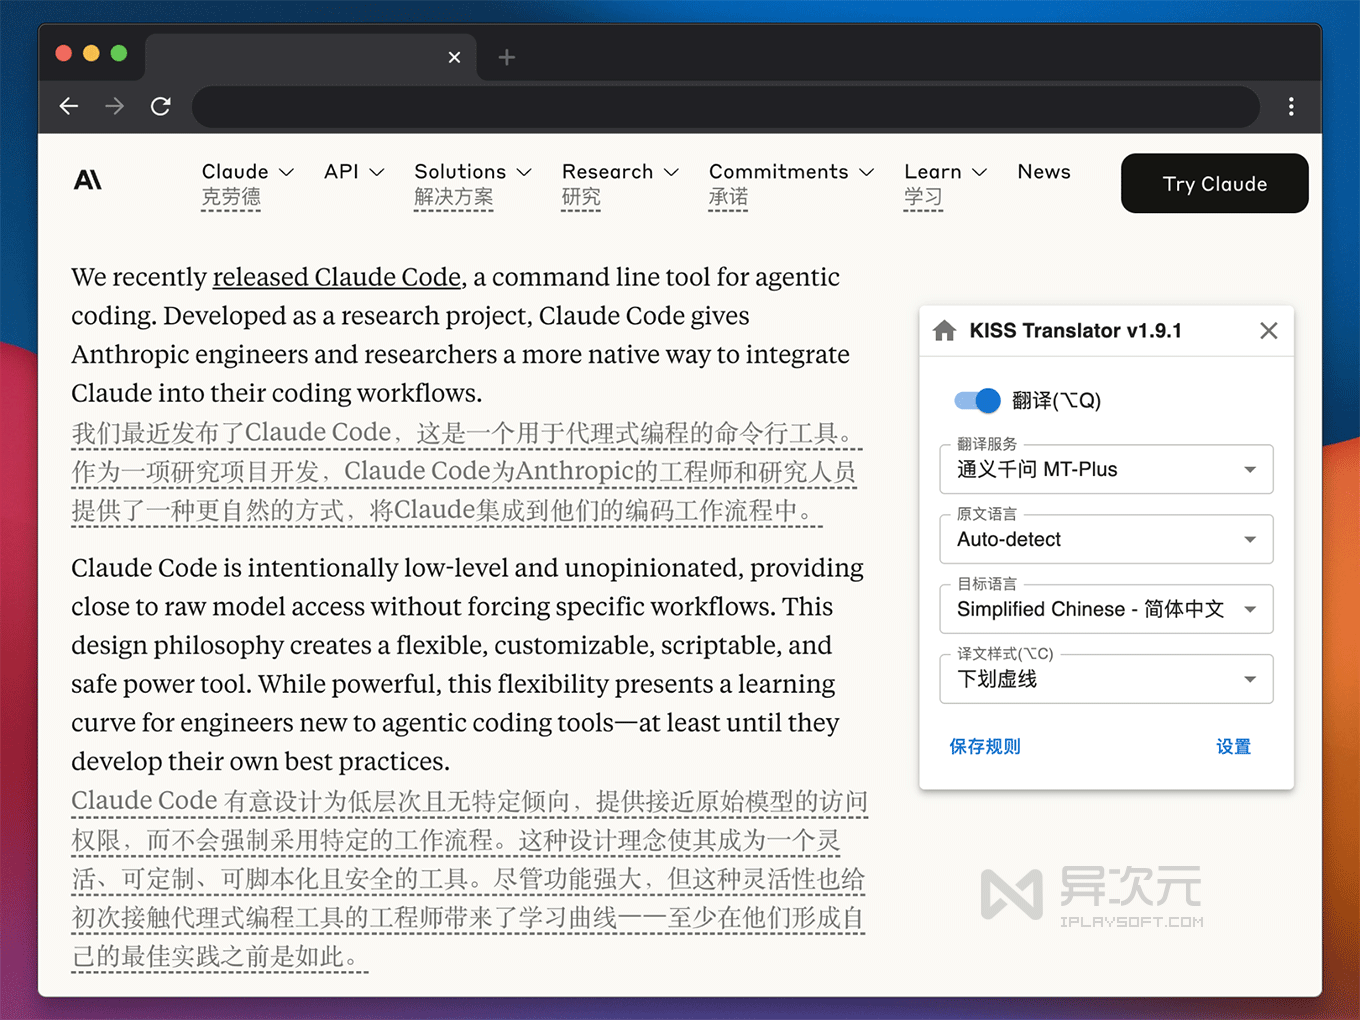Click the browser forward arrow

(114, 106)
